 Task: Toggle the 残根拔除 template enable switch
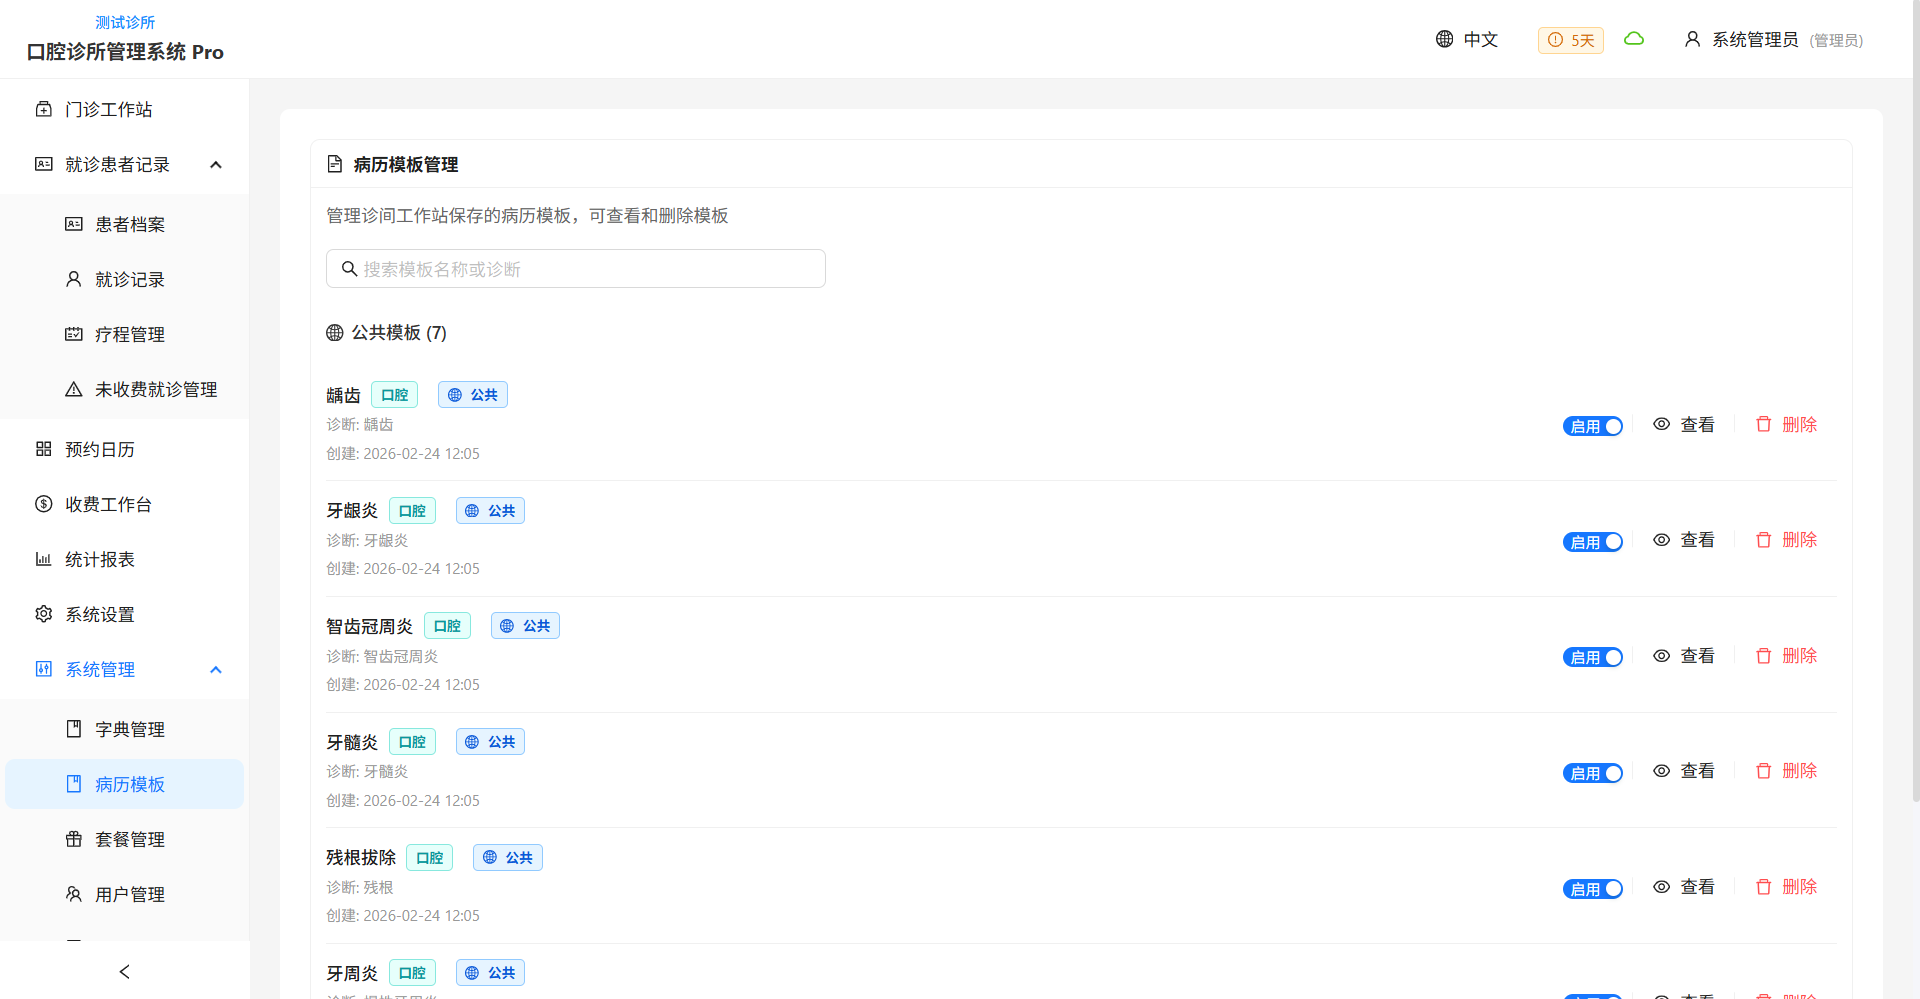point(1592,889)
